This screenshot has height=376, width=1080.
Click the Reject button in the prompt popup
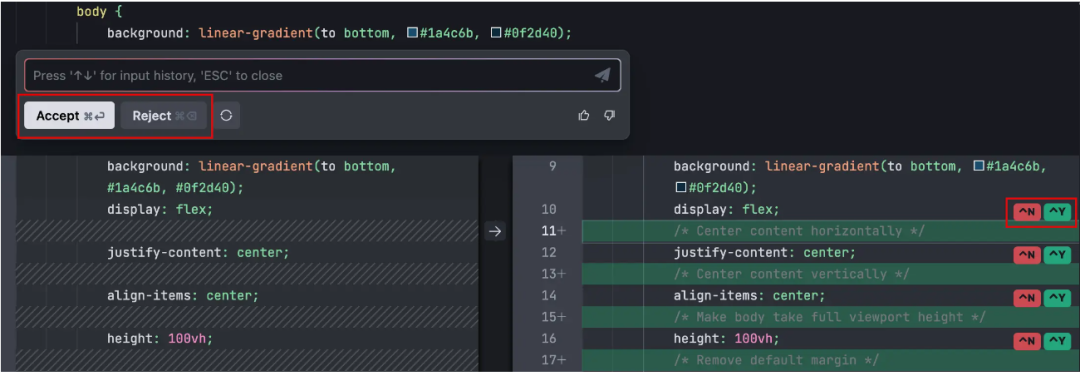point(164,116)
